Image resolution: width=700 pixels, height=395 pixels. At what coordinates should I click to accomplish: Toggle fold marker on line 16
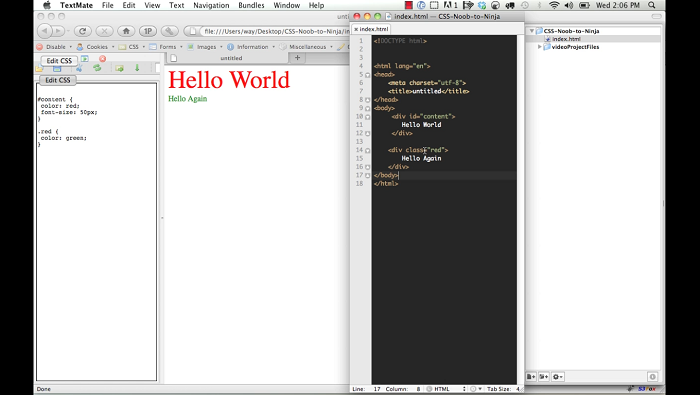click(367, 167)
